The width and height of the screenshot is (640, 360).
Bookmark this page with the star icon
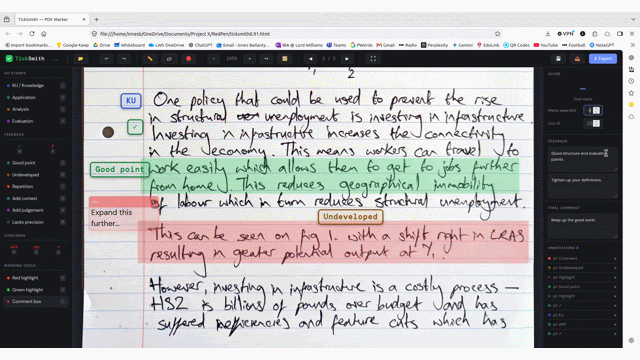497,34
